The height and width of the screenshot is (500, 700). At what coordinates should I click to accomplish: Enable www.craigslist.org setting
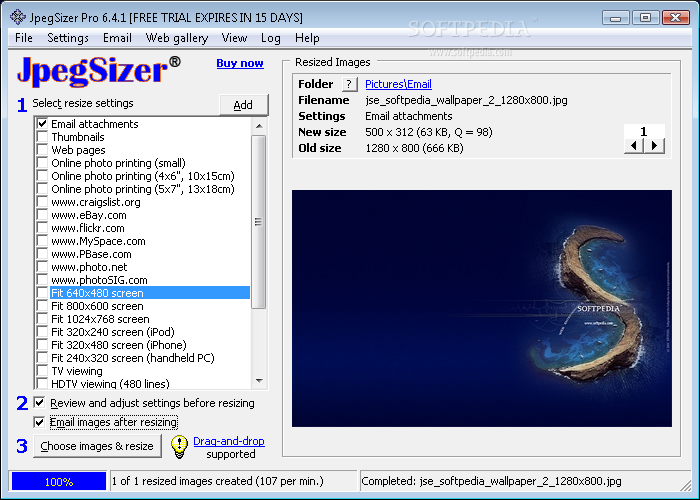tap(42, 201)
